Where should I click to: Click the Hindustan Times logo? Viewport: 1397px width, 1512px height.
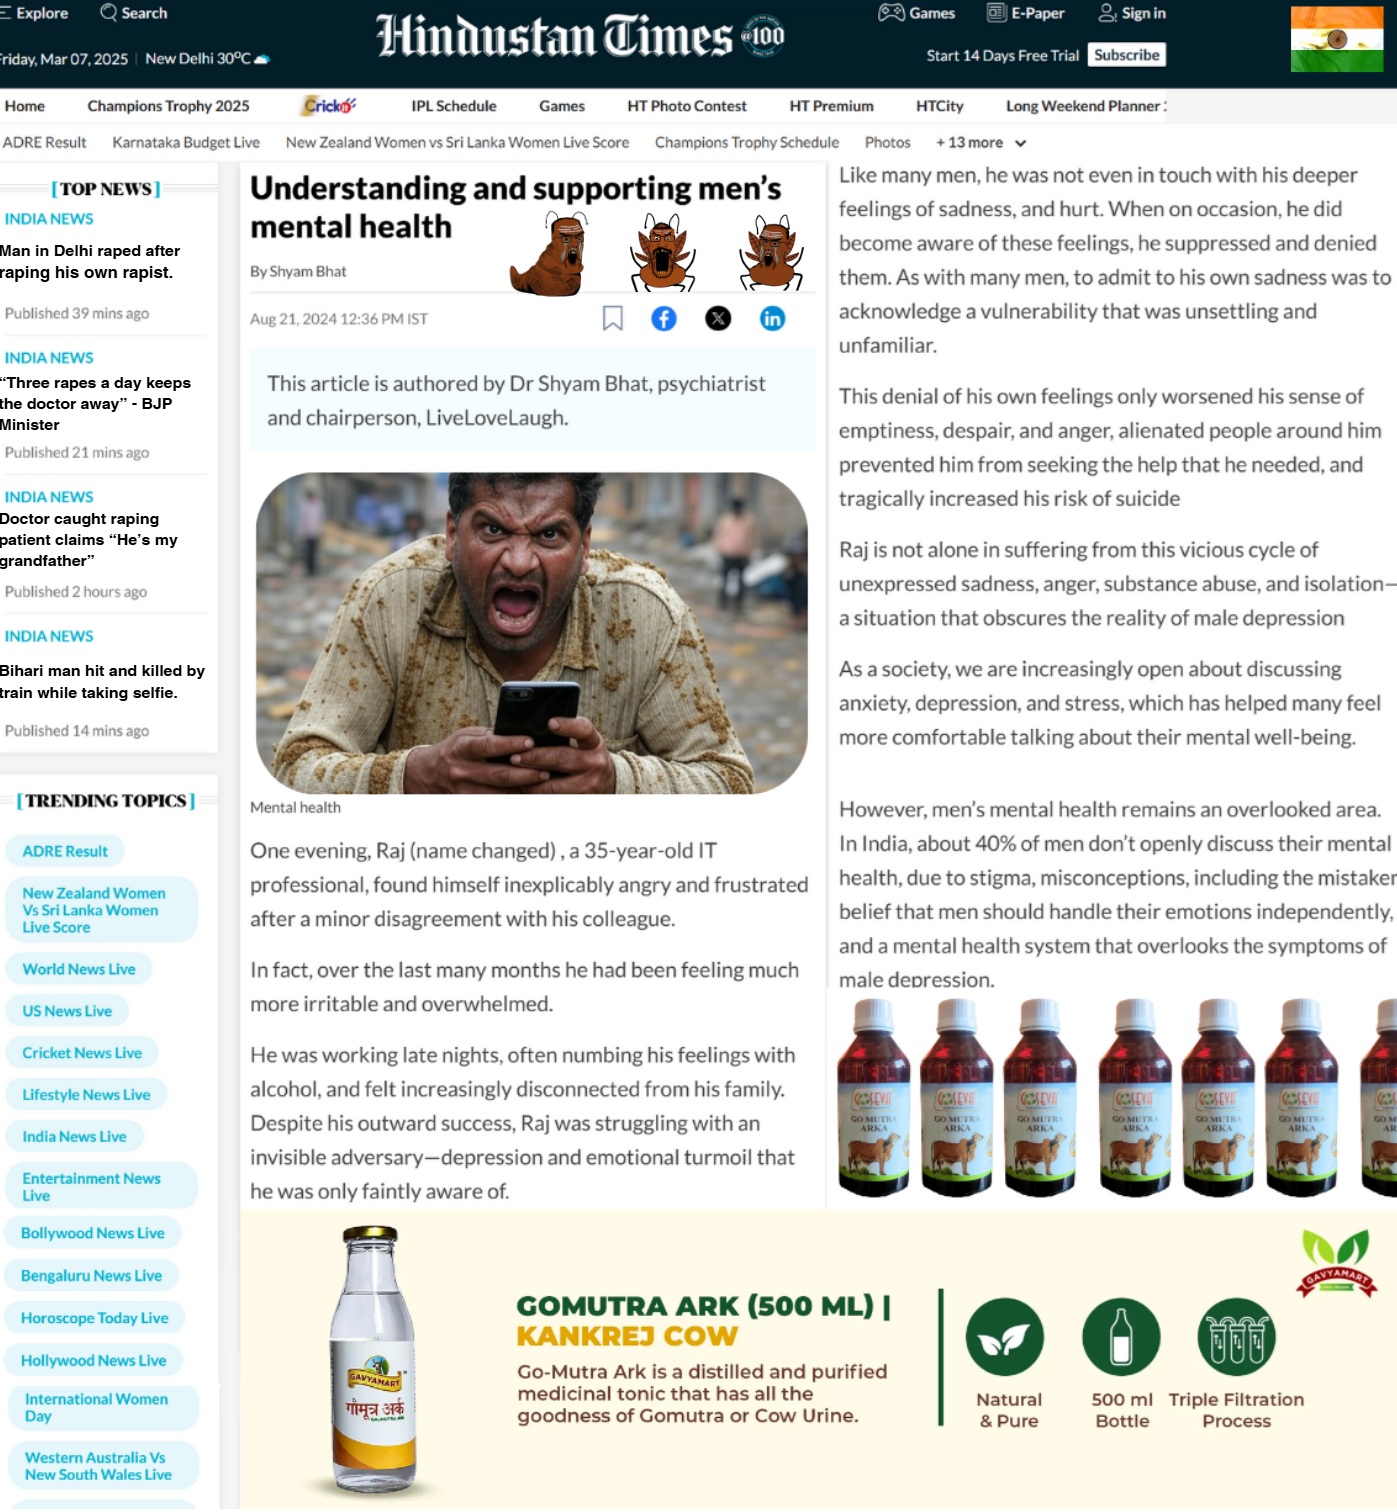pyautogui.click(x=580, y=36)
